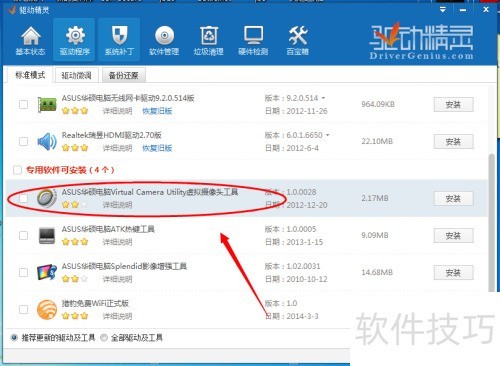Open 详细说明 for ASUS Splendid tool
Image resolution: width=500 pixels, height=366 pixels.
117,279
